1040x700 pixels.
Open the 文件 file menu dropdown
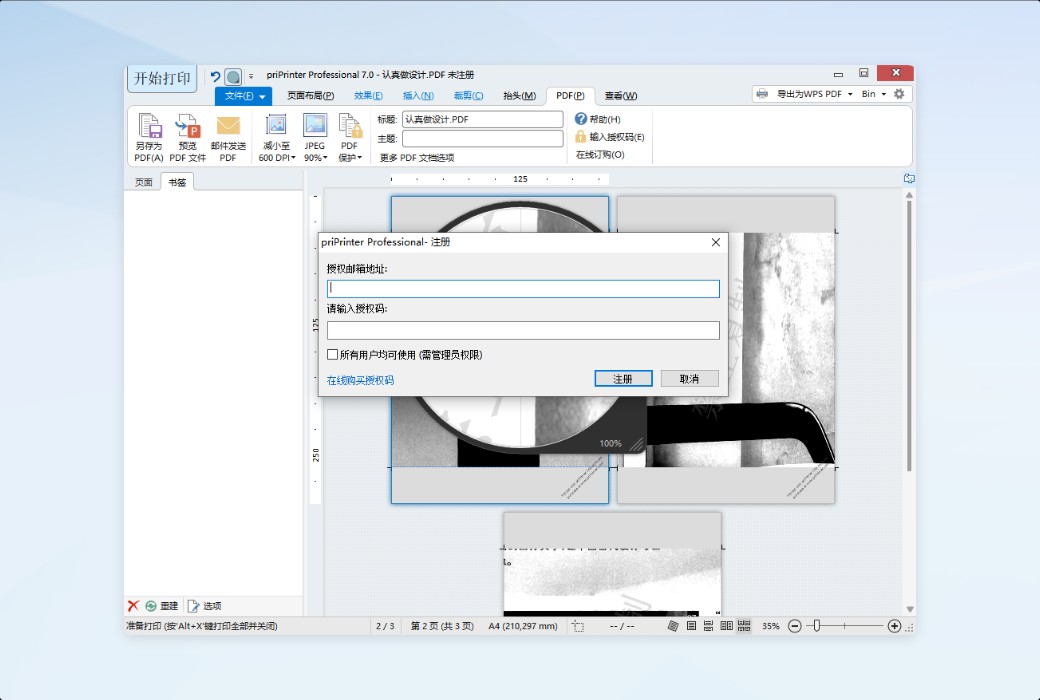[x=243, y=96]
